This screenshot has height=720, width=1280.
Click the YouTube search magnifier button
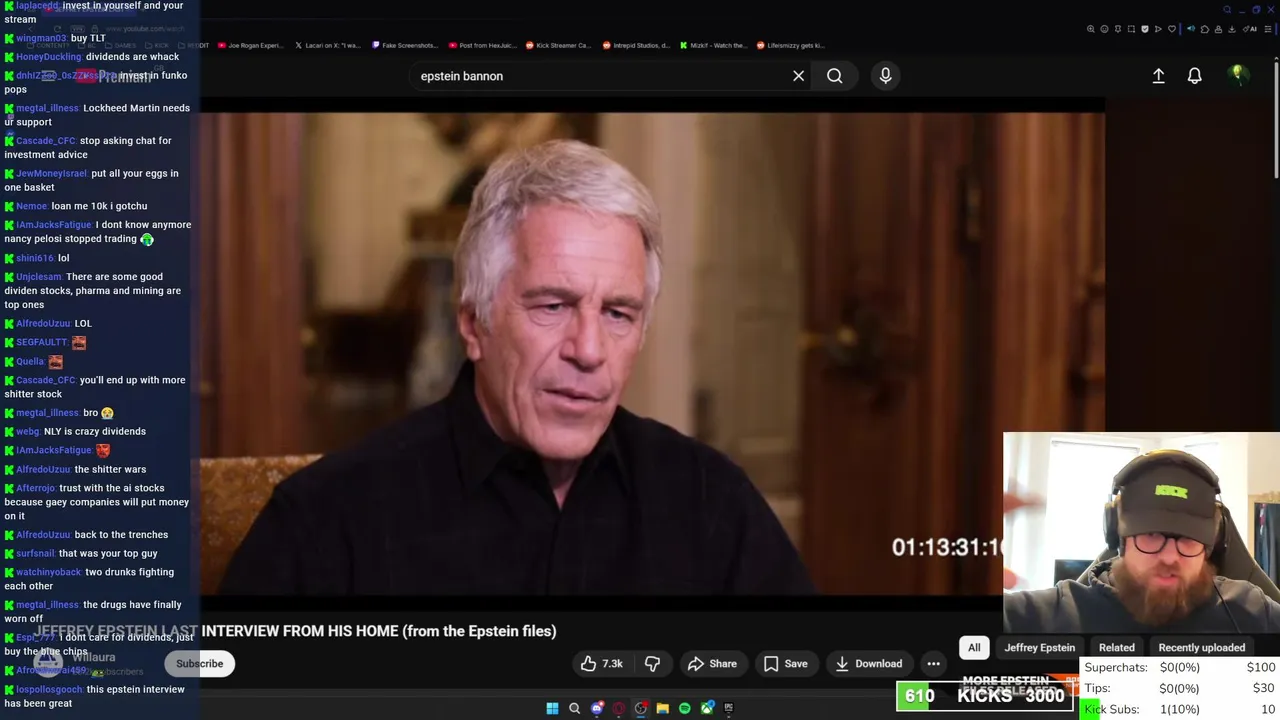point(834,76)
